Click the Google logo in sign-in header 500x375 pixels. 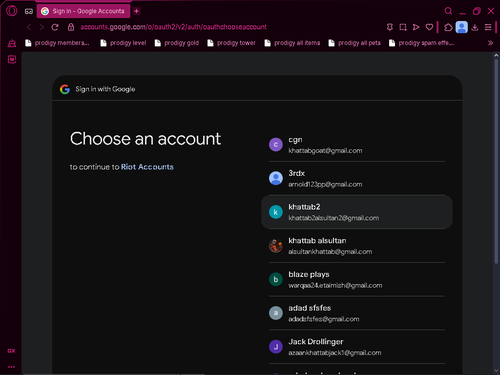pyautogui.click(x=65, y=89)
